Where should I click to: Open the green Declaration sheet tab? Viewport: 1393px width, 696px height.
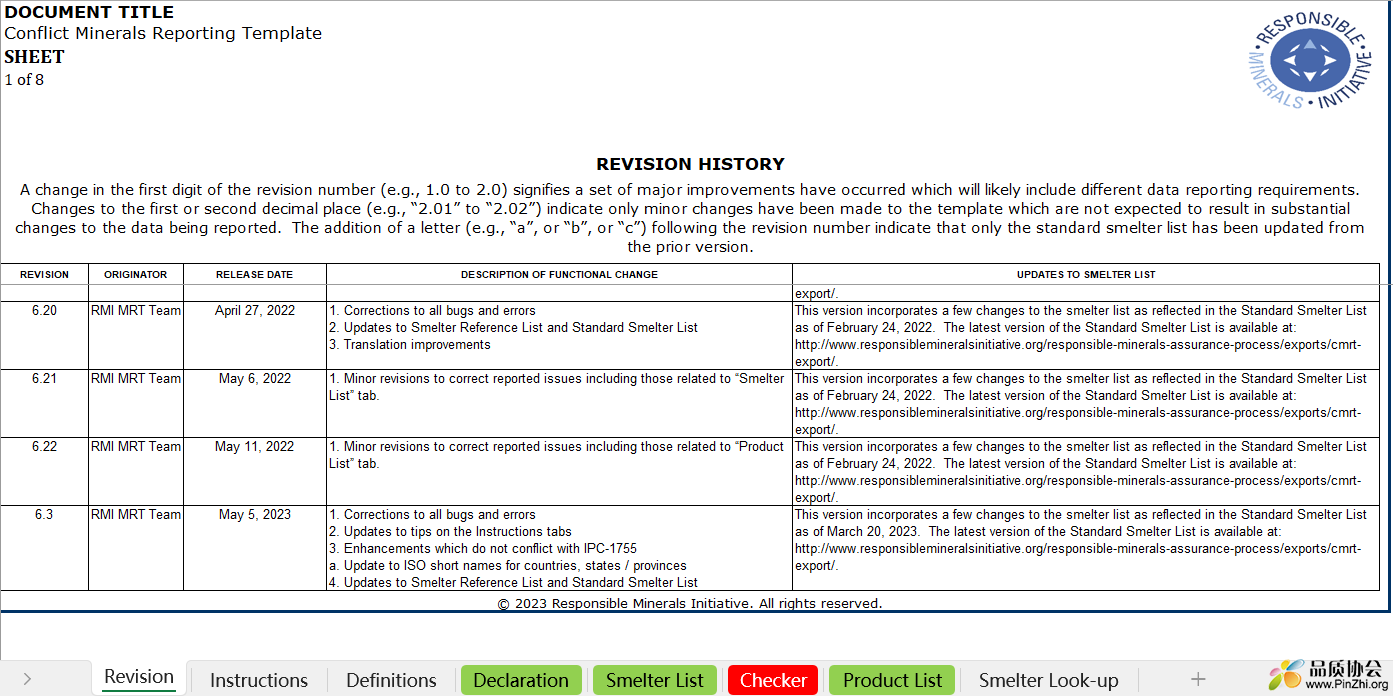[x=521, y=680]
